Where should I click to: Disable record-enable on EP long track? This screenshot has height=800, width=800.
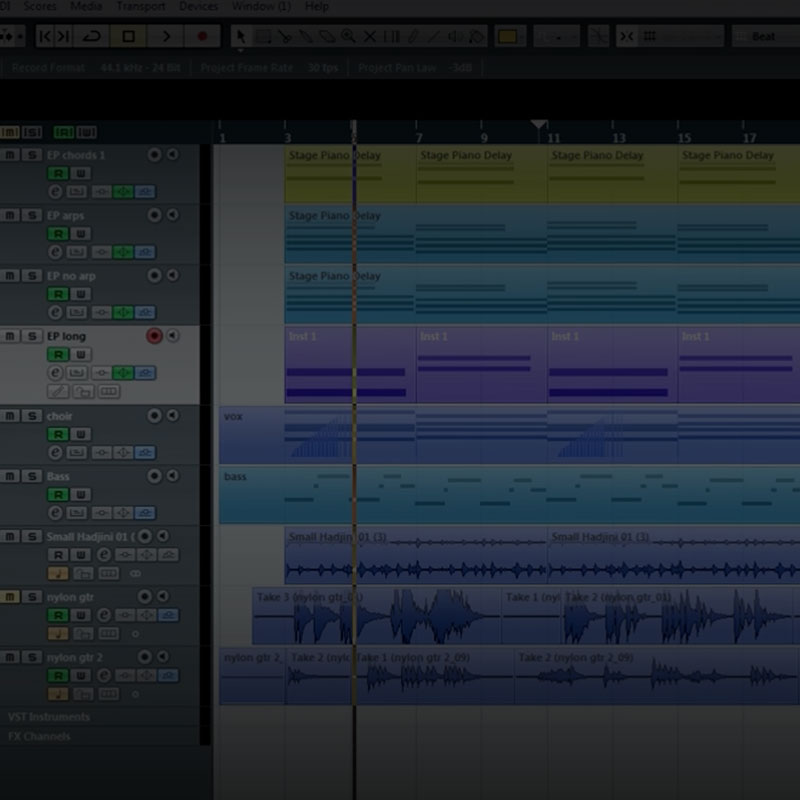(x=154, y=336)
